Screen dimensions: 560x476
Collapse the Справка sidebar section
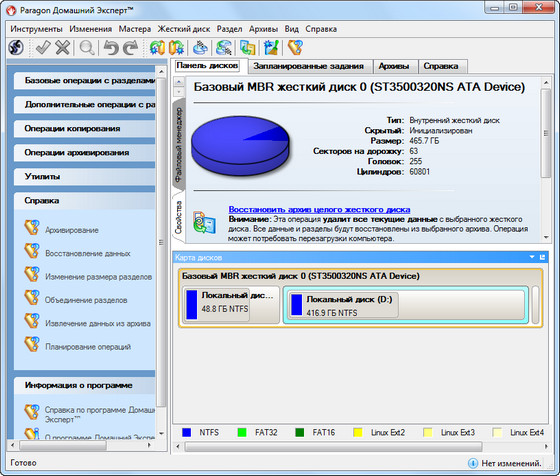(x=85, y=201)
